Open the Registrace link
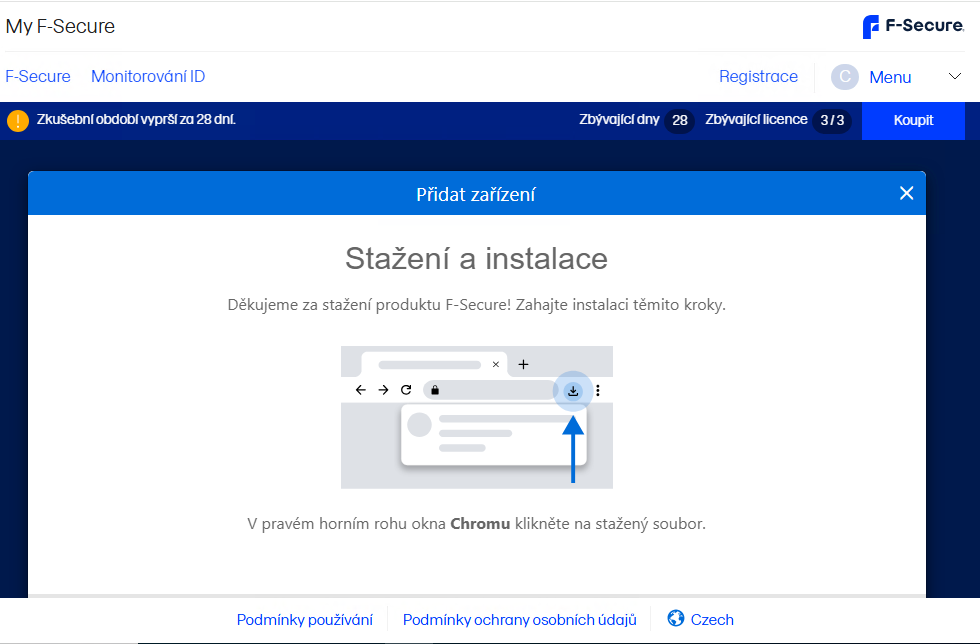Viewport: 980px width, 644px height. pos(758,76)
